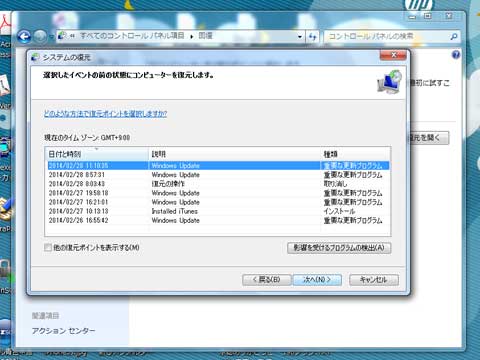Click the 復元の操作 description cell
This screenshot has height=360, width=480.
(168, 184)
